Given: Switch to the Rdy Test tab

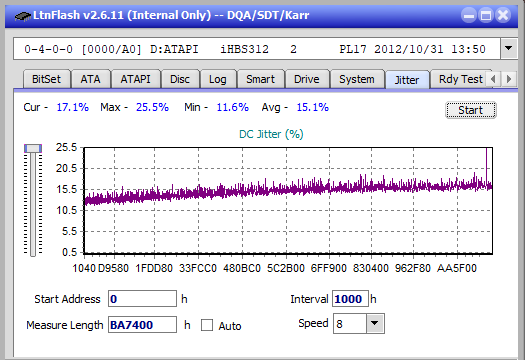Looking at the screenshot, I should [460, 79].
